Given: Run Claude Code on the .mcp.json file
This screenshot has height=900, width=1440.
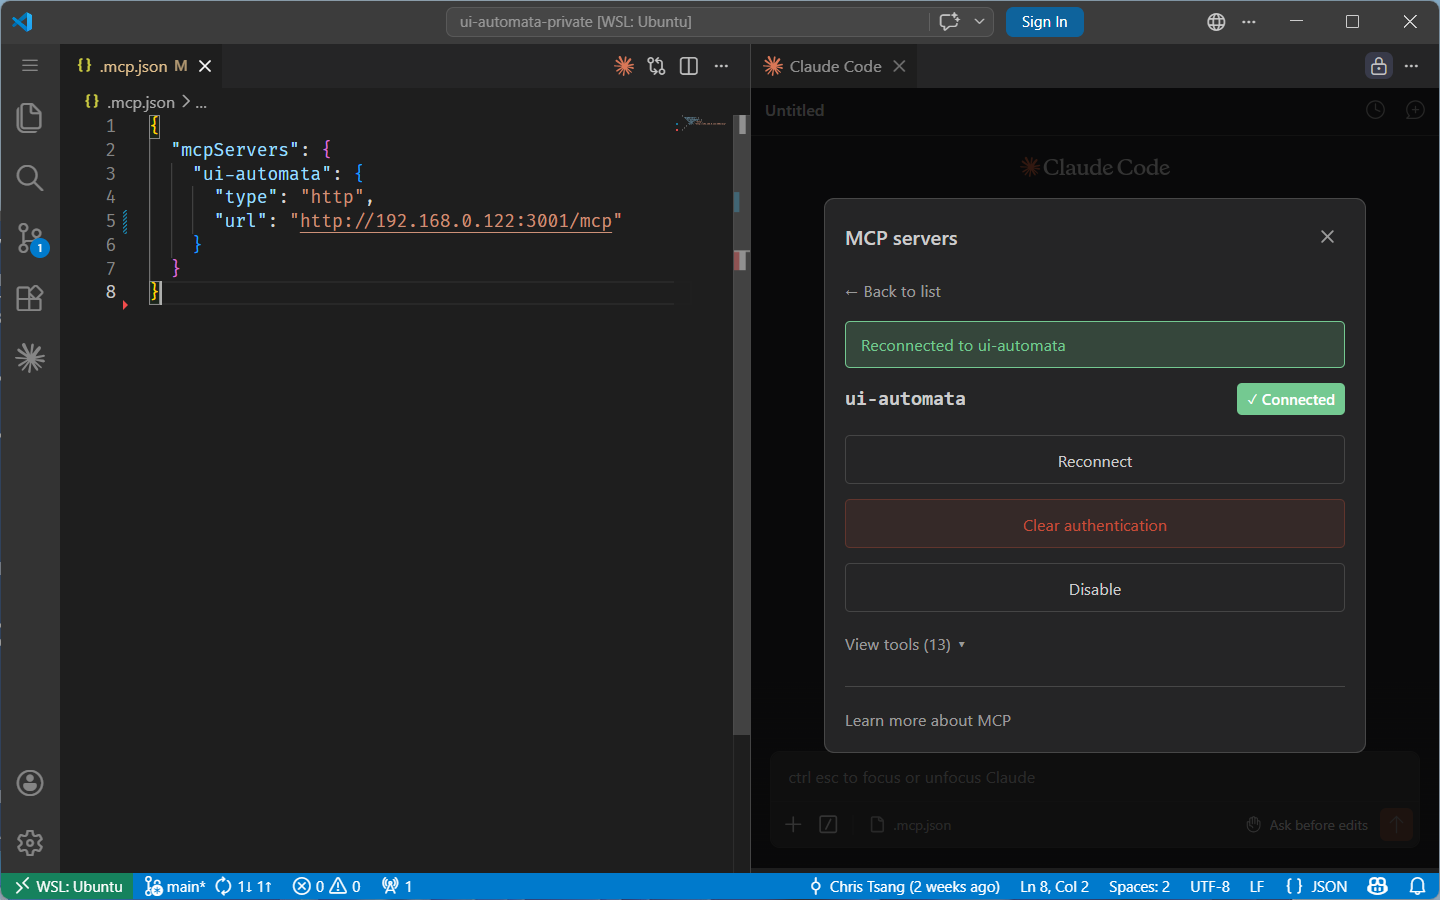Looking at the screenshot, I should pyautogui.click(x=624, y=66).
